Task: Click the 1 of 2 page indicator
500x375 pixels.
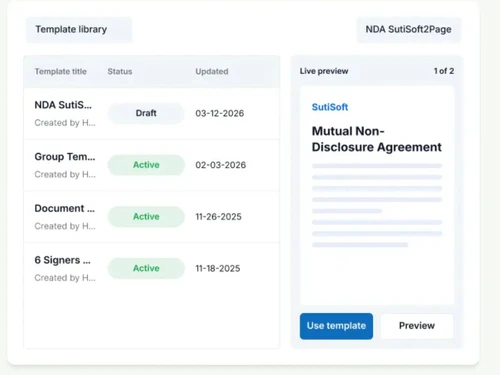Action: [444, 71]
